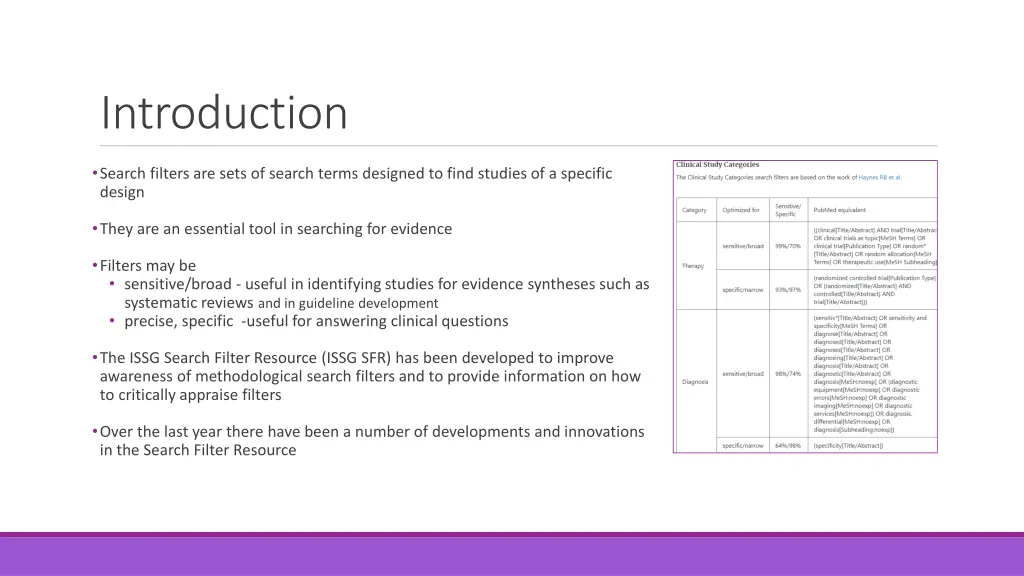Click Diagnosis sensitive/broad PubMed query text
1024x576 pixels.
[x=870, y=374]
